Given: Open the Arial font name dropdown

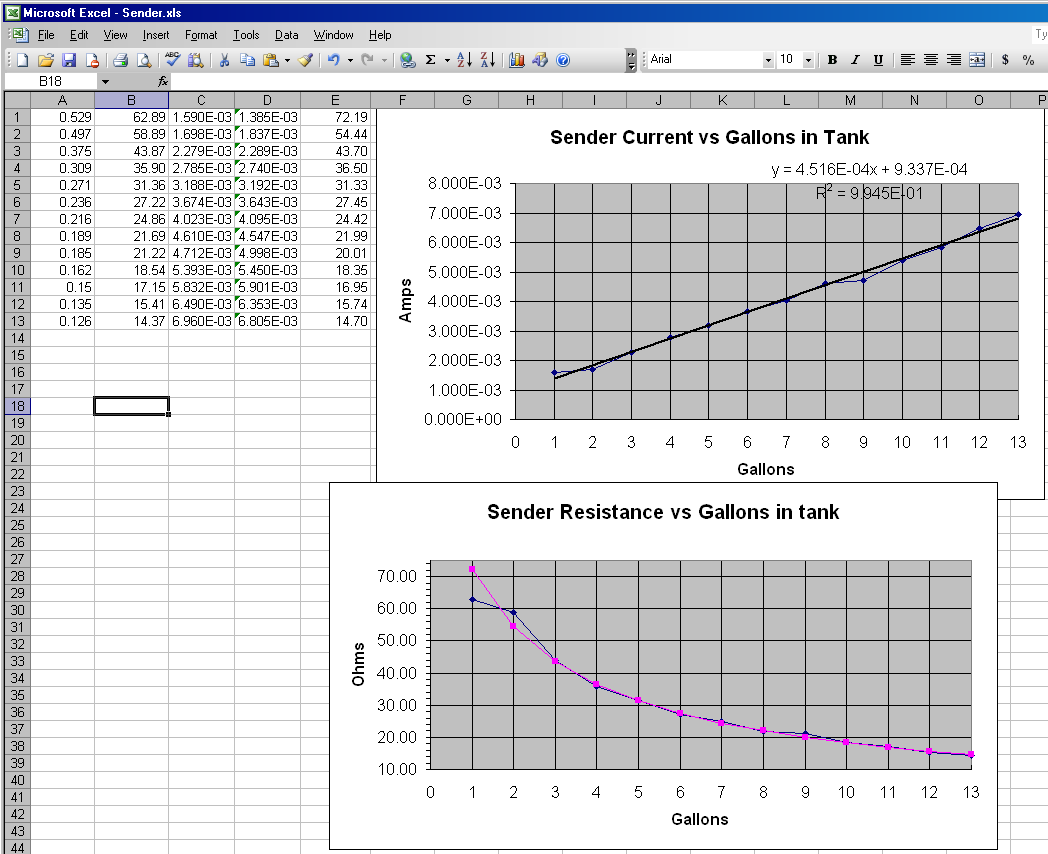Looking at the screenshot, I should [768, 59].
